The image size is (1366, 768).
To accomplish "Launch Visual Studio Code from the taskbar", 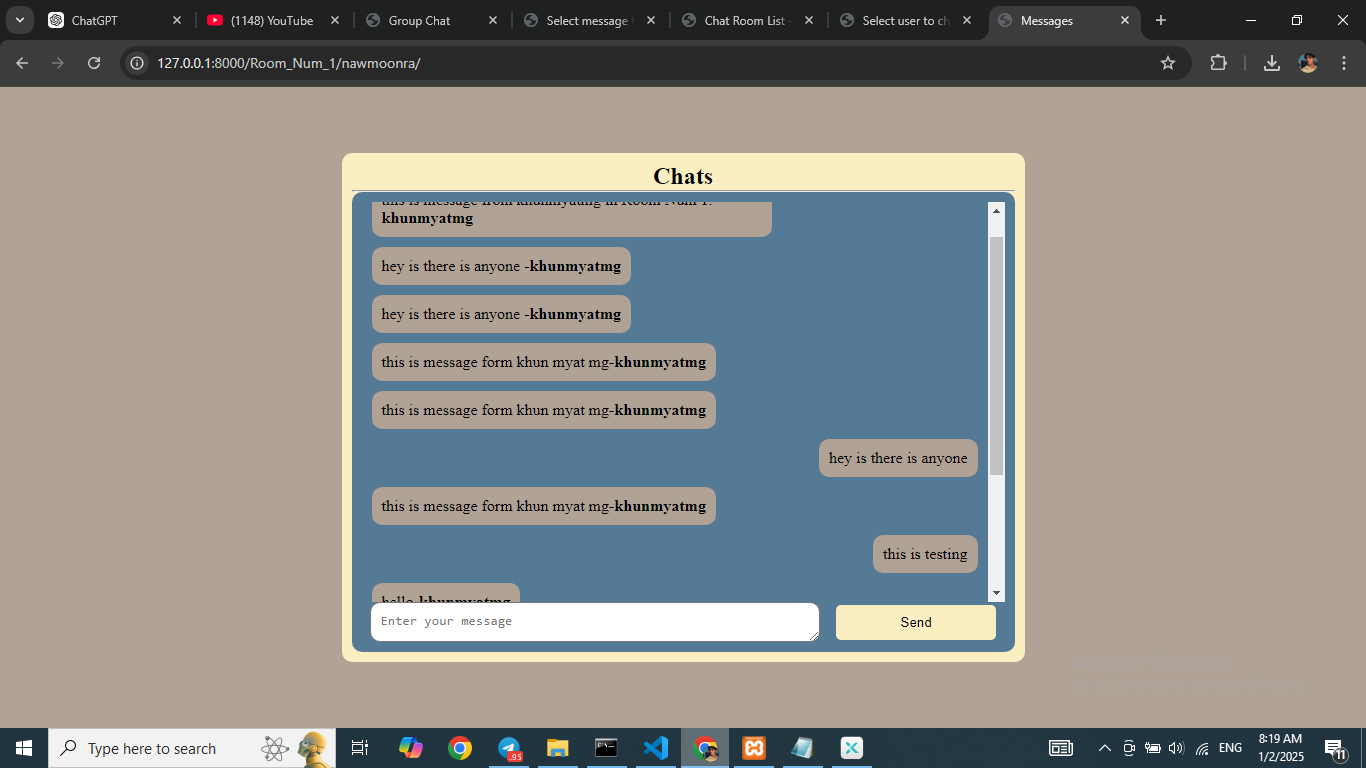I will (656, 748).
